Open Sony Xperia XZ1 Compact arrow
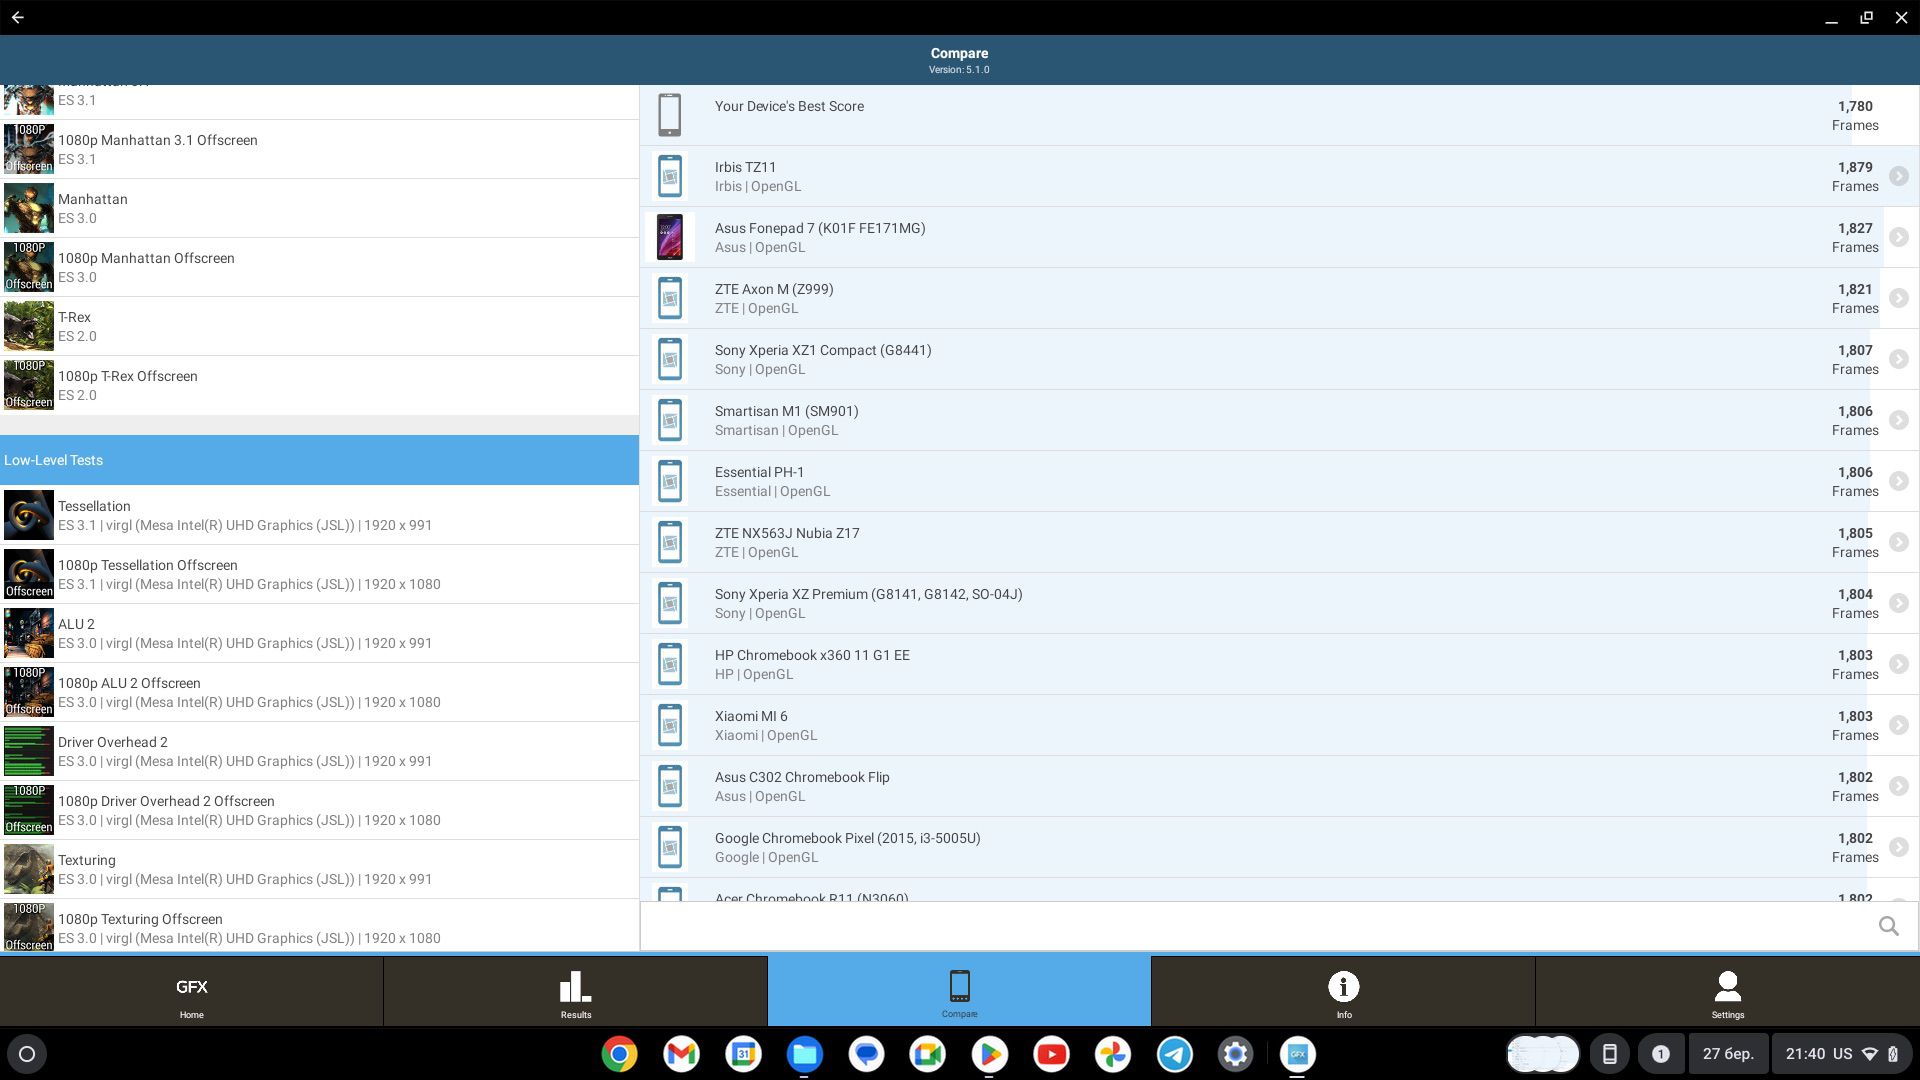The height and width of the screenshot is (1080, 1920). click(x=1898, y=359)
